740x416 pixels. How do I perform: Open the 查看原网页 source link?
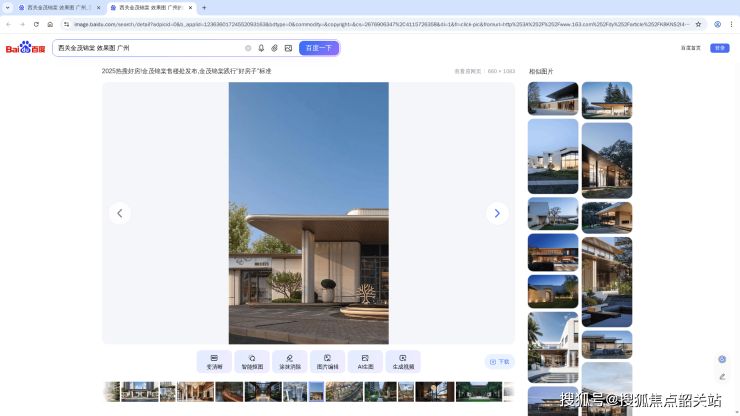[x=467, y=71]
